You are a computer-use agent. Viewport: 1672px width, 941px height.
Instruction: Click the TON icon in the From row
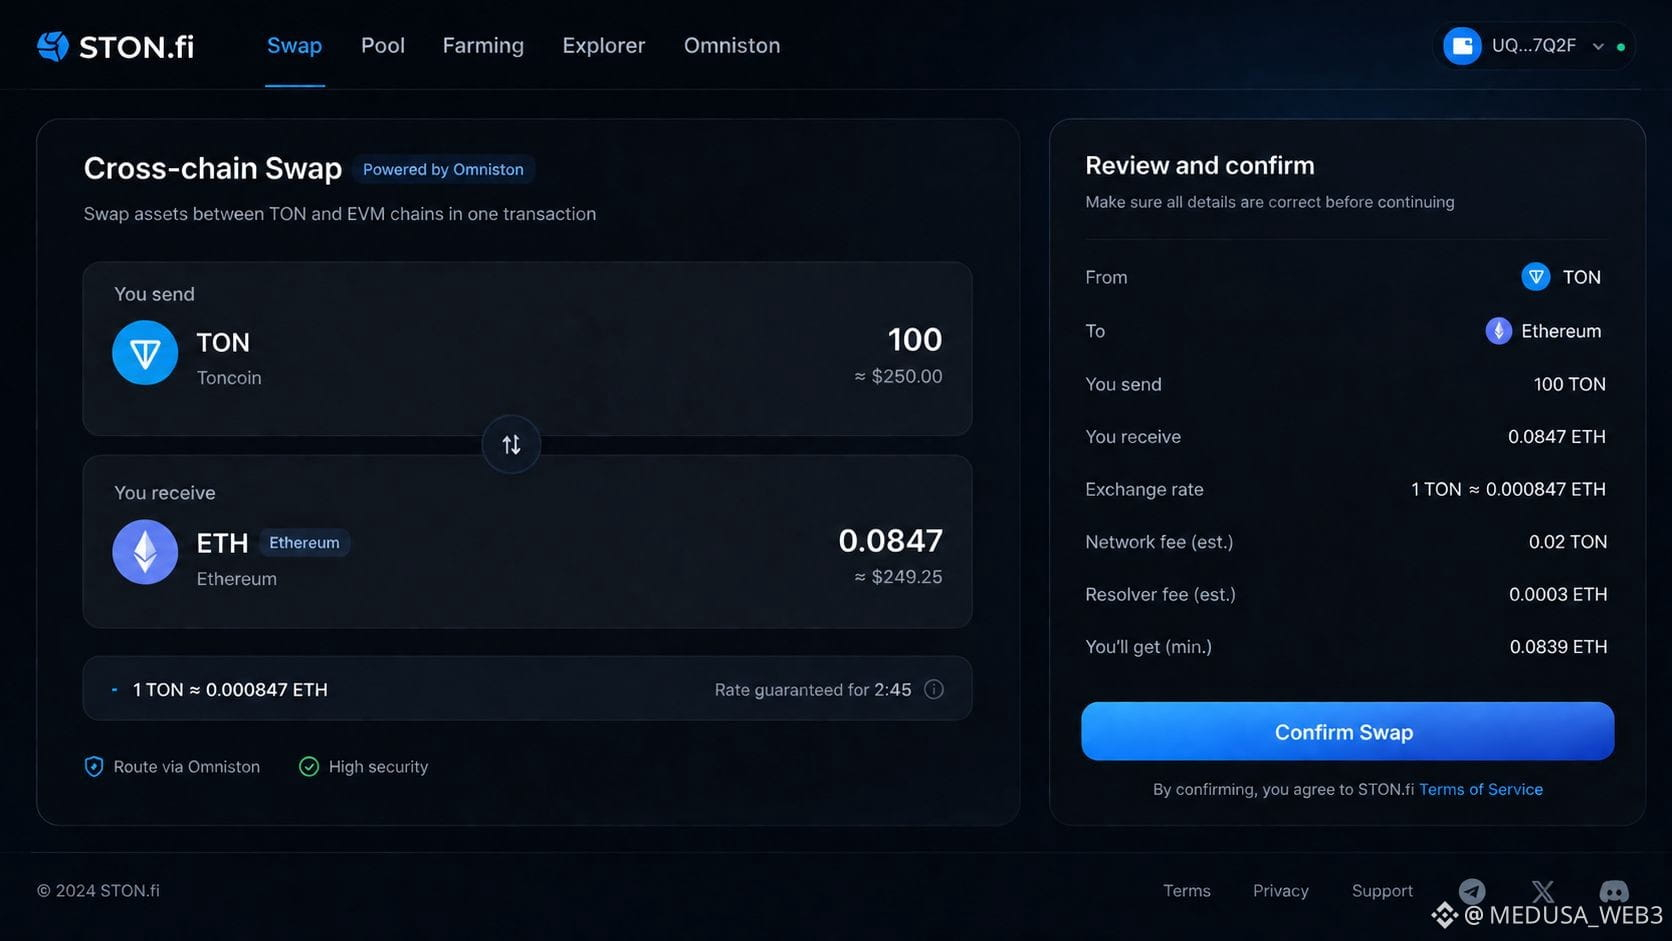1535,277
